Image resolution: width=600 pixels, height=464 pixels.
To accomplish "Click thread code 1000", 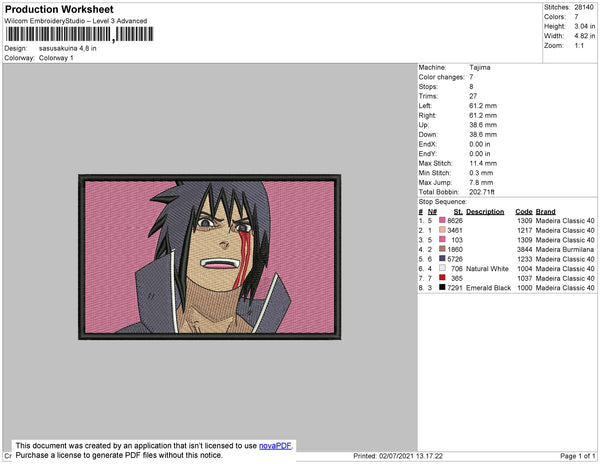I will click(525, 288).
